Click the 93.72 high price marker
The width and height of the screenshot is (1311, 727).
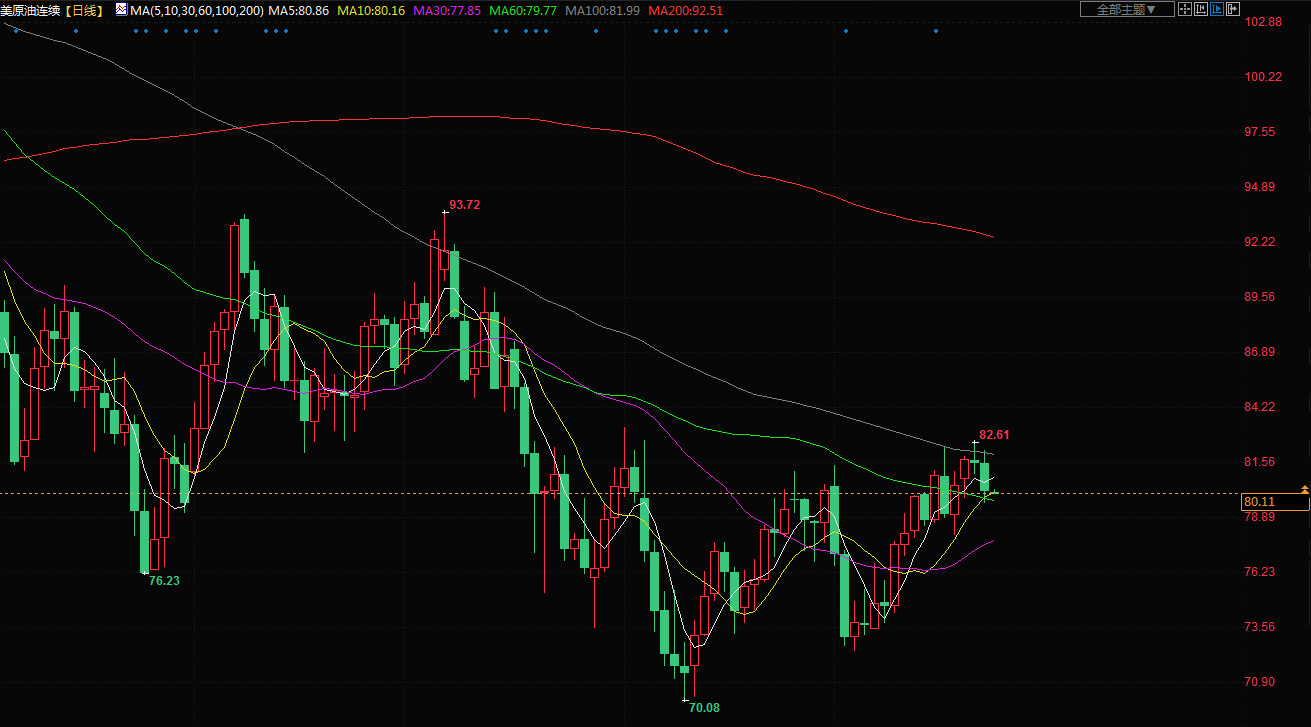click(464, 205)
